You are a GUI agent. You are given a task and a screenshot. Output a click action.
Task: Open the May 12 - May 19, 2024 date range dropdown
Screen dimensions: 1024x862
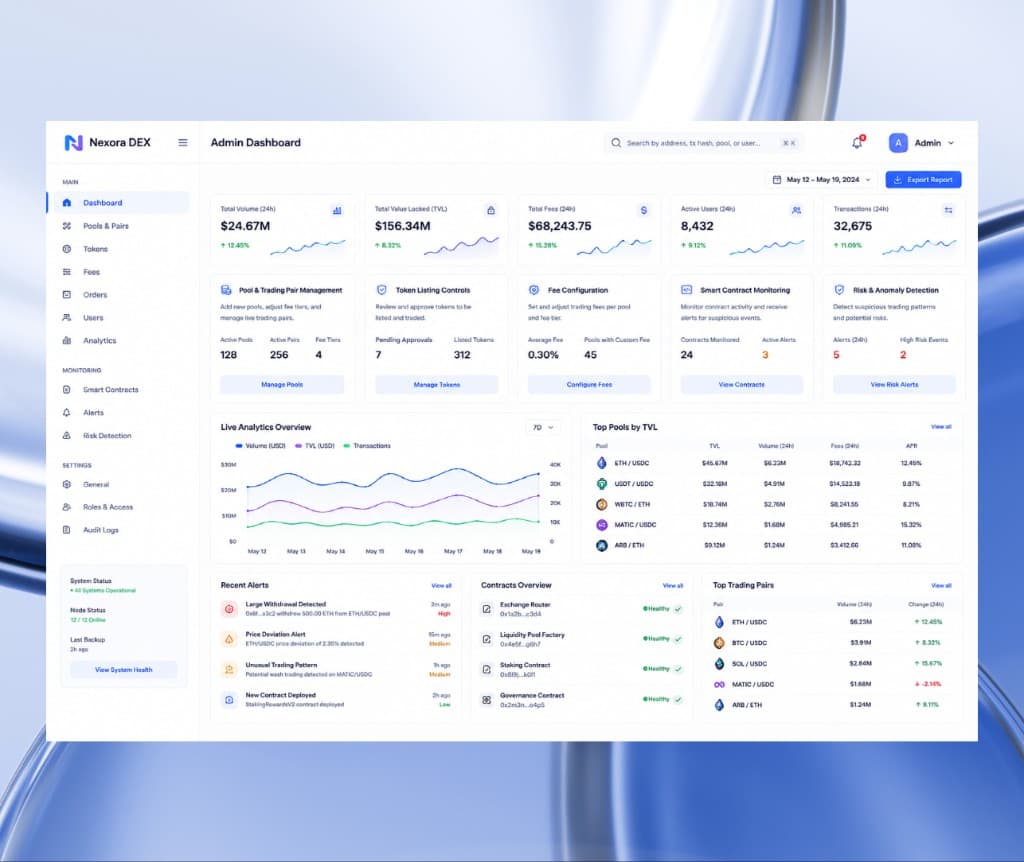coord(822,180)
